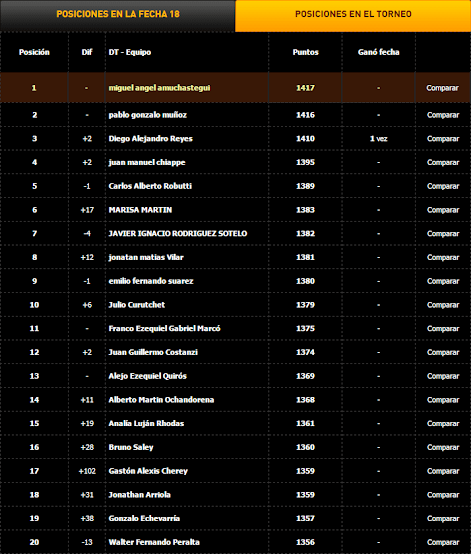Click Comparar for Alejo Ezequiel Quirós
This screenshot has width=471, height=554.
tap(443, 376)
